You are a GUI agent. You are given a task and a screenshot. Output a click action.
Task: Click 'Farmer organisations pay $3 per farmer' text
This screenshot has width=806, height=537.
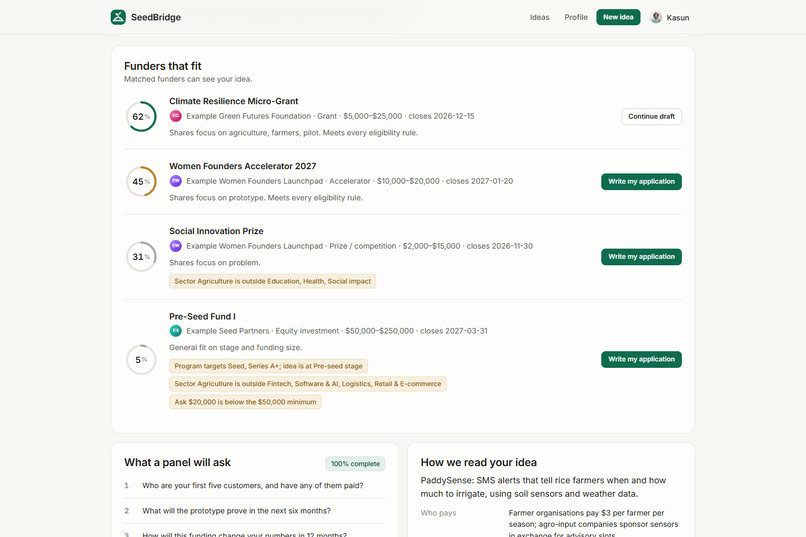click(x=593, y=524)
